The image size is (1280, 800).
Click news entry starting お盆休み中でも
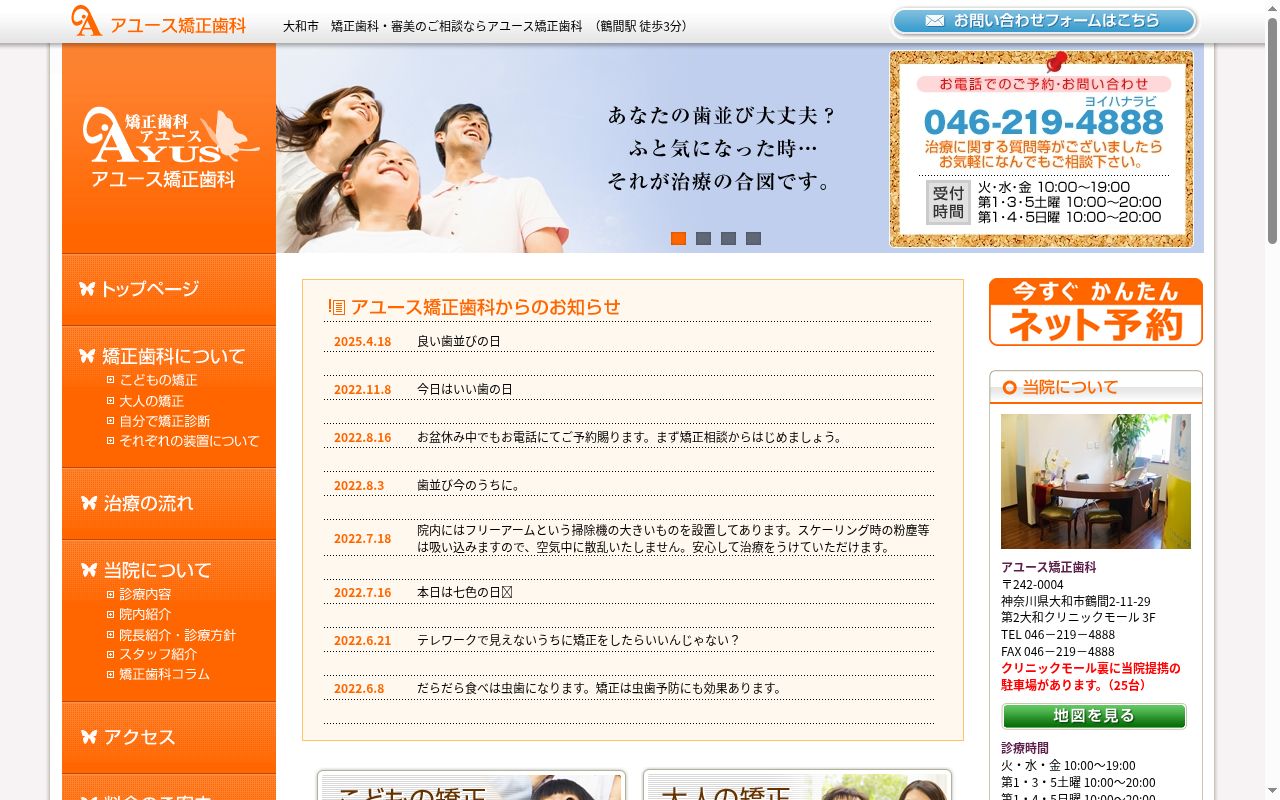coord(630,437)
